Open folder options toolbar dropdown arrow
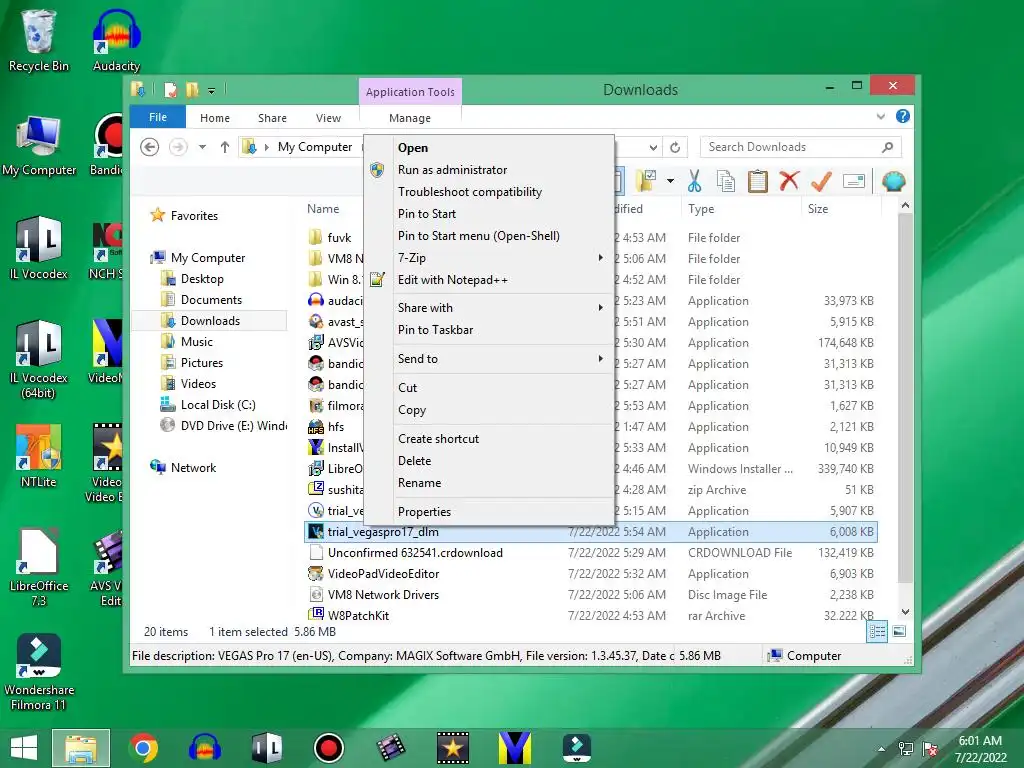The width and height of the screenshot is (1024, 768). click(670, 181)
